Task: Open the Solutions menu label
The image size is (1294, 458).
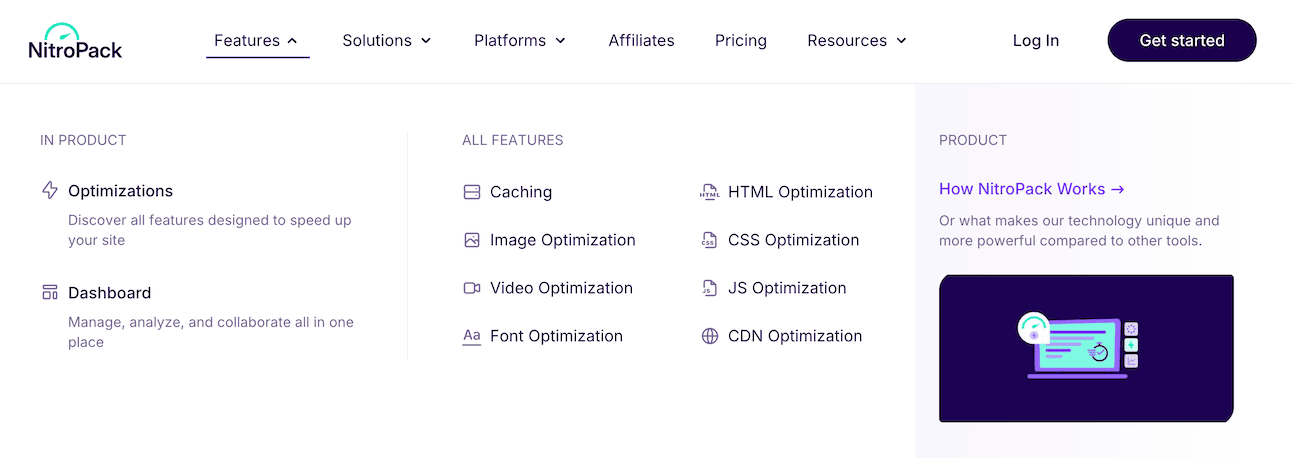Action: [x=377, y=41]
